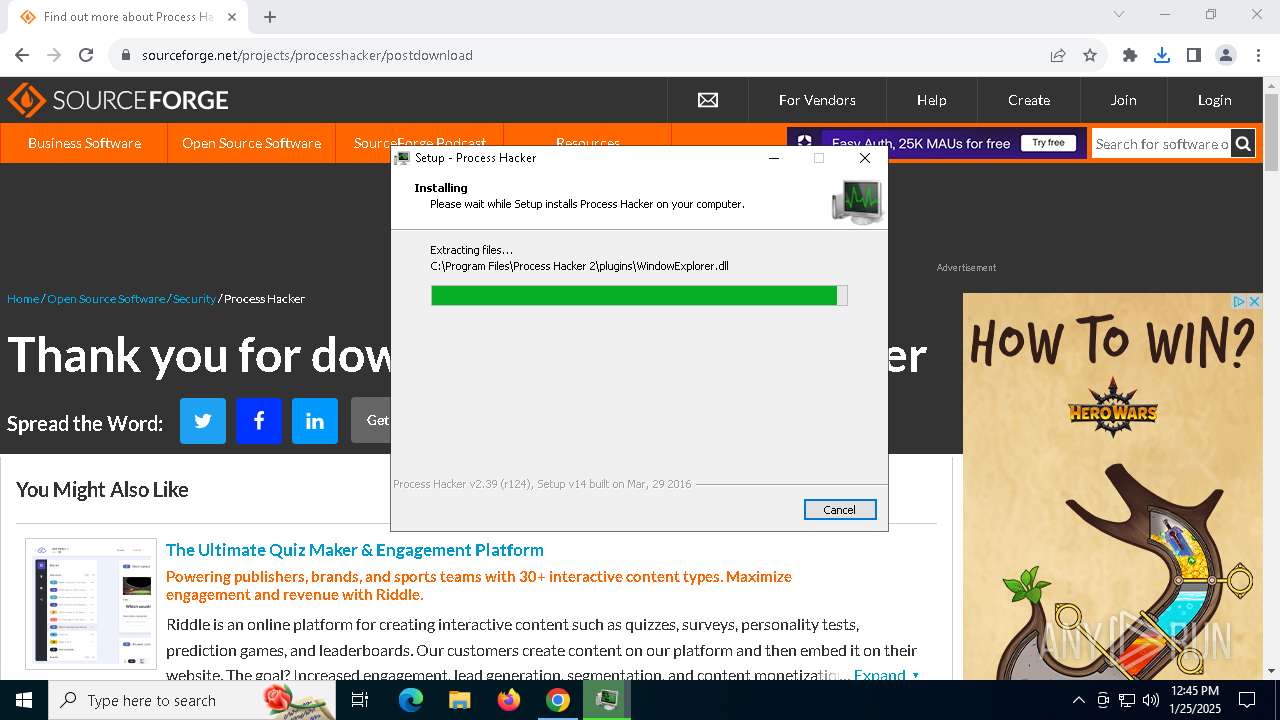The width and height of the screenshot is (1280, 720).
Task: Open Chrome profile avatar
Action: point(1226,55)
